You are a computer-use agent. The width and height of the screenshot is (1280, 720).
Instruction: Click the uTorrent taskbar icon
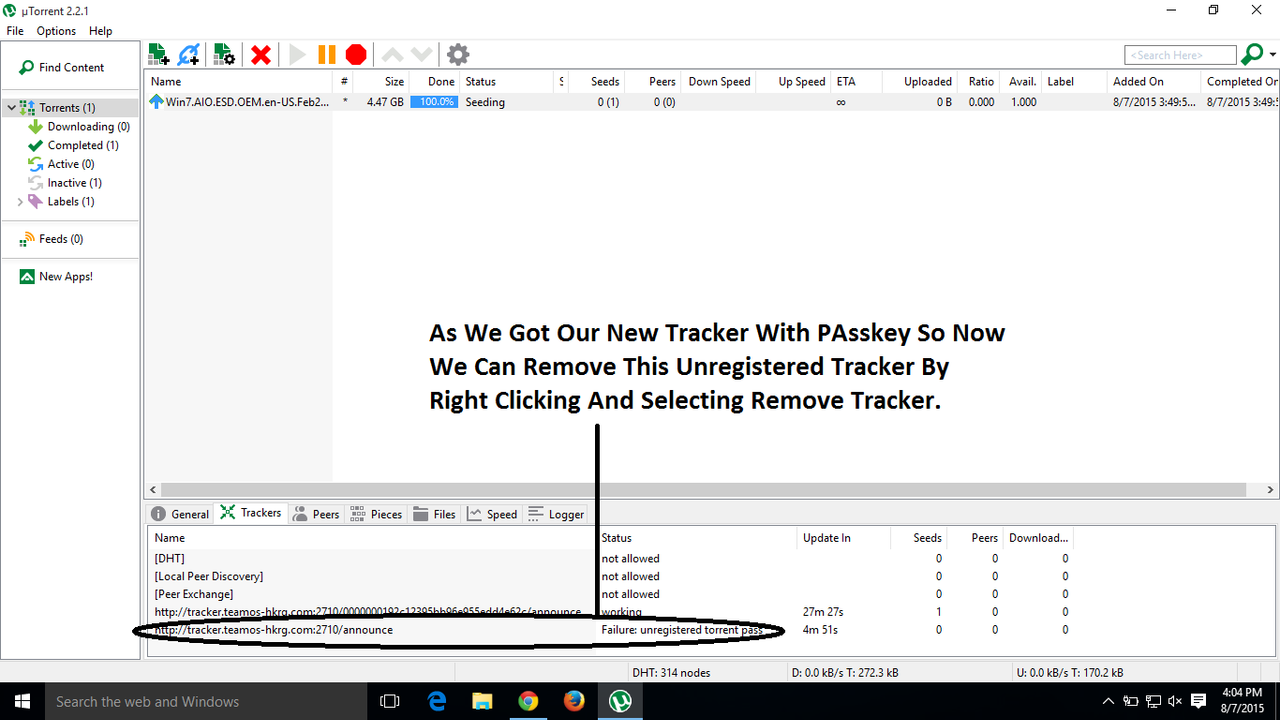coord(620,701)
